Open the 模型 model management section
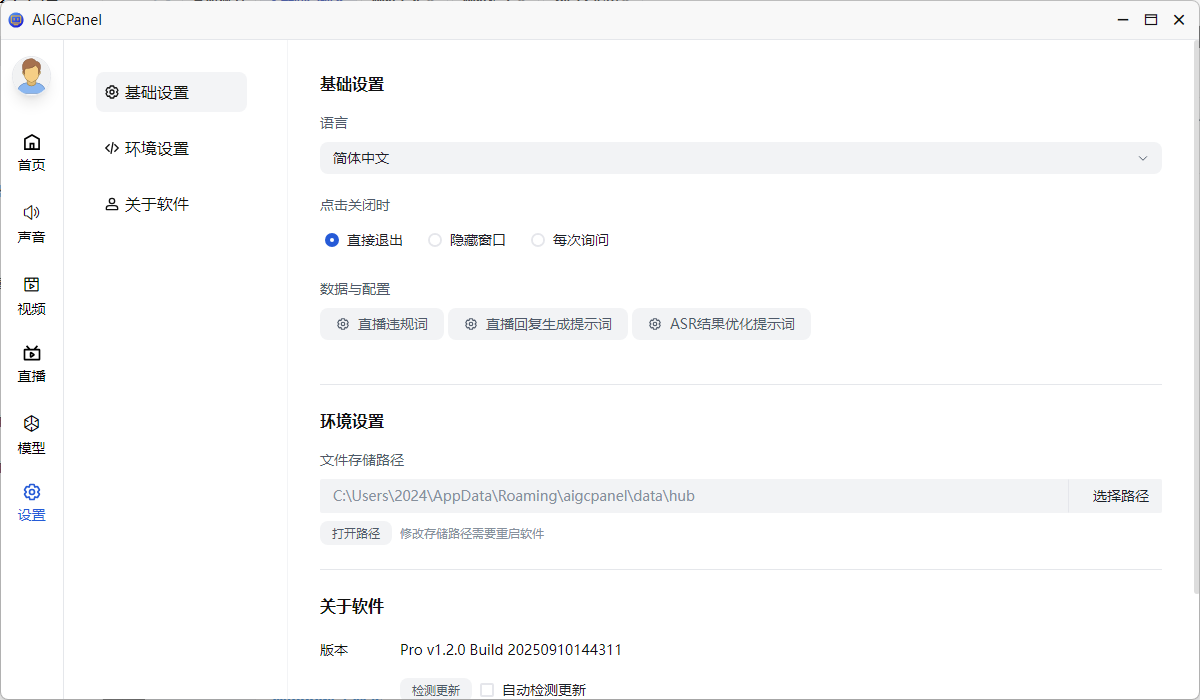Viewport: 1200px width, 700px height. [31, 430]
